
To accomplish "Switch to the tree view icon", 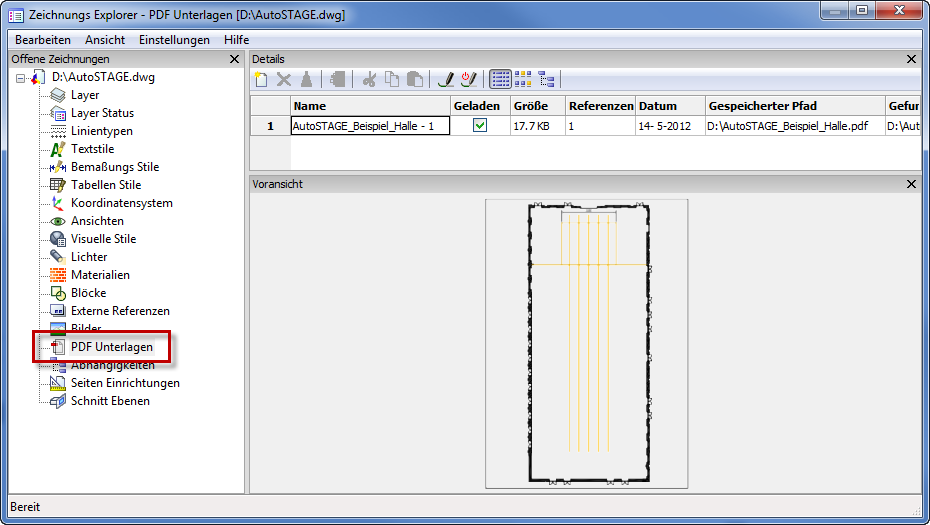I will click(546, 79).
